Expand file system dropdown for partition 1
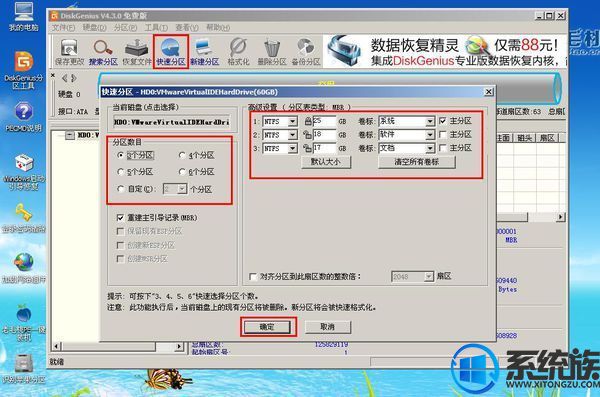 pos(292,122)
